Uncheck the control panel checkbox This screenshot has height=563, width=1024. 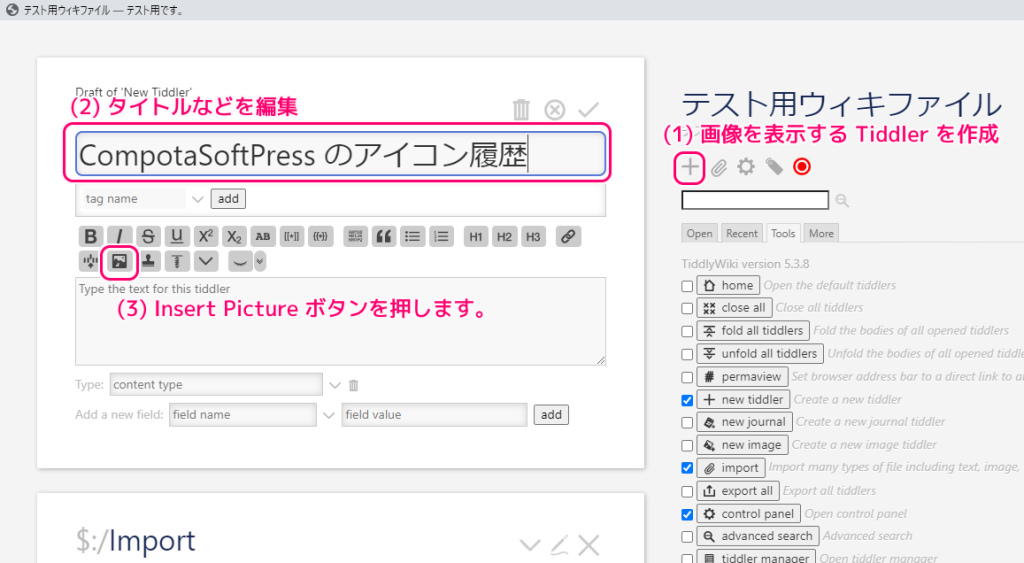(687, 514)
